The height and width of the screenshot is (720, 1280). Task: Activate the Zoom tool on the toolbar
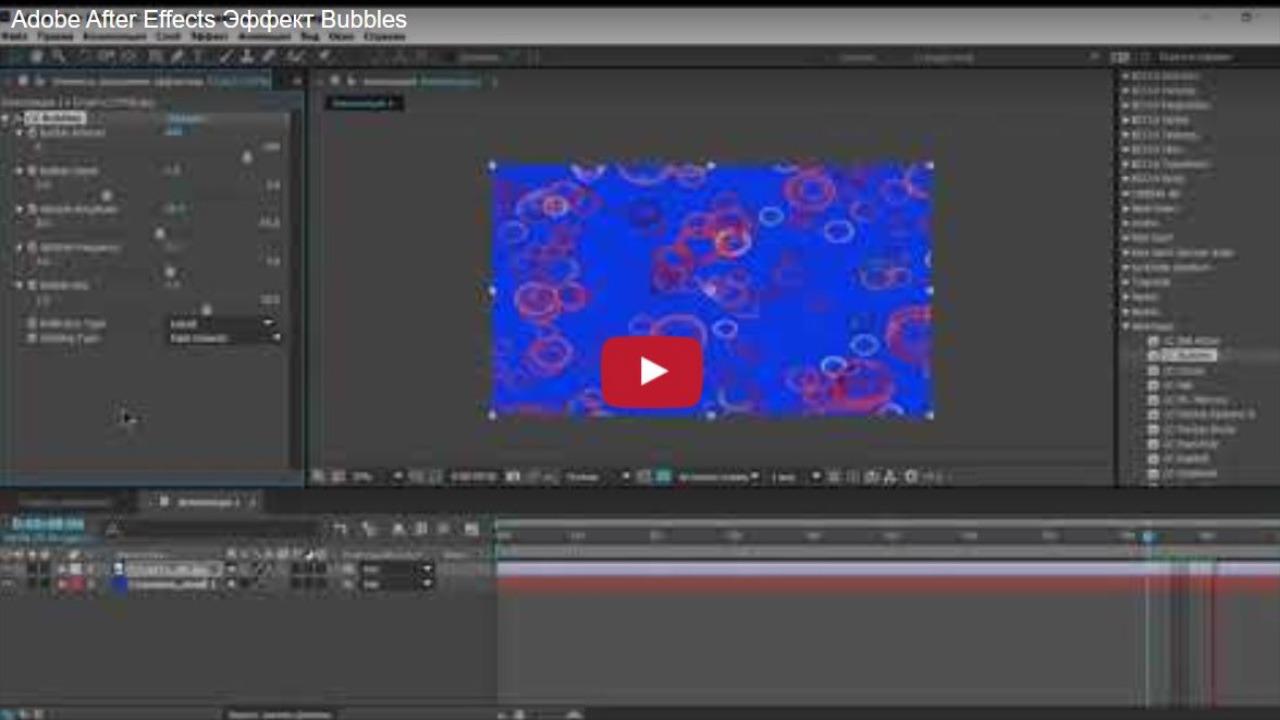73,56
